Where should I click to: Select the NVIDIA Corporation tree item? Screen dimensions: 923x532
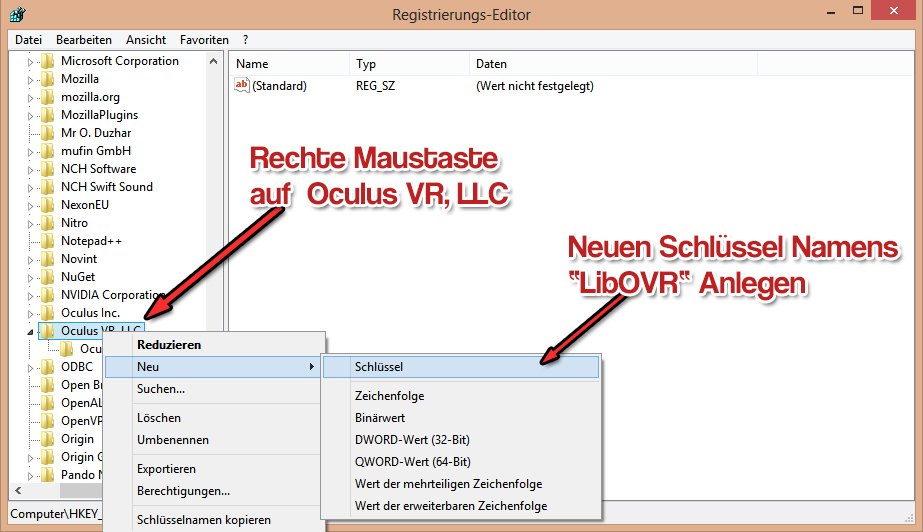coord(112,295)
